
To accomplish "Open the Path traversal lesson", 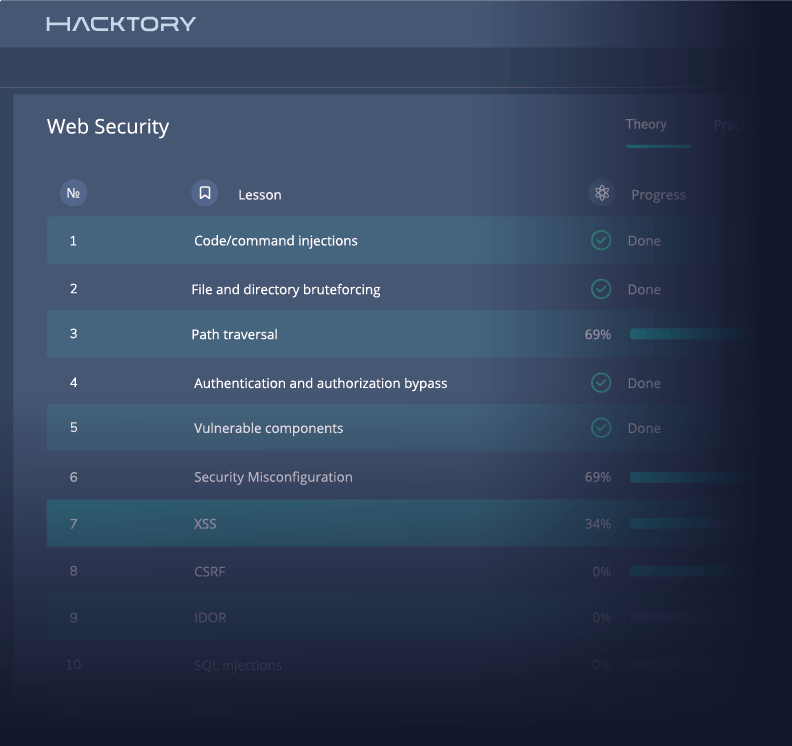I will point(234,334).
